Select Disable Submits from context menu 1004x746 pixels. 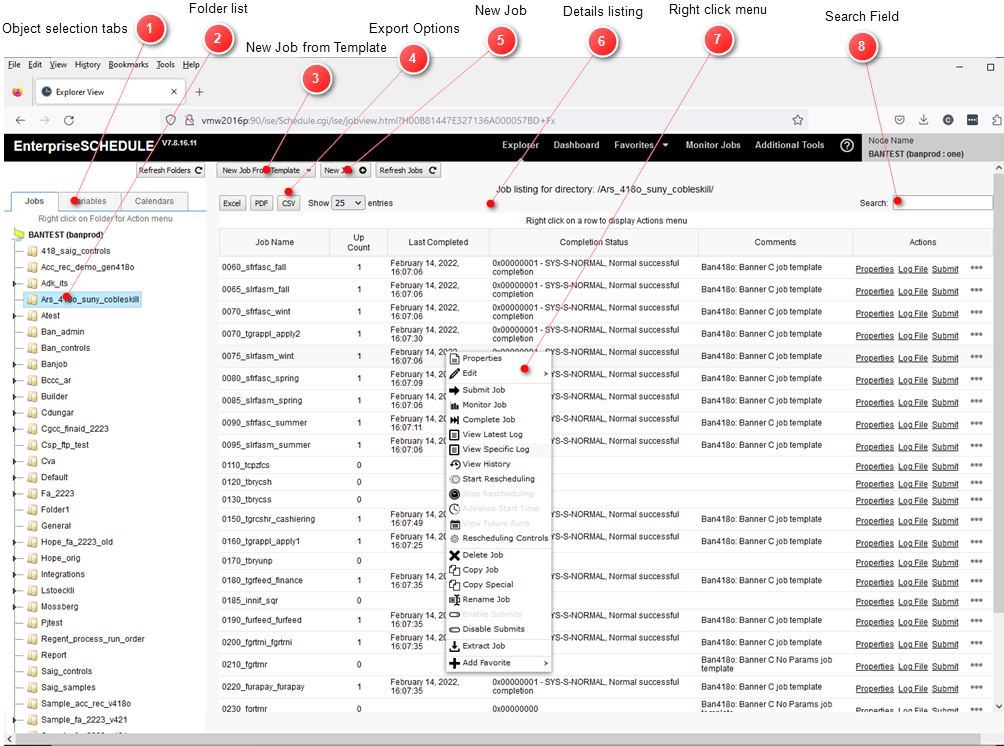493,629
